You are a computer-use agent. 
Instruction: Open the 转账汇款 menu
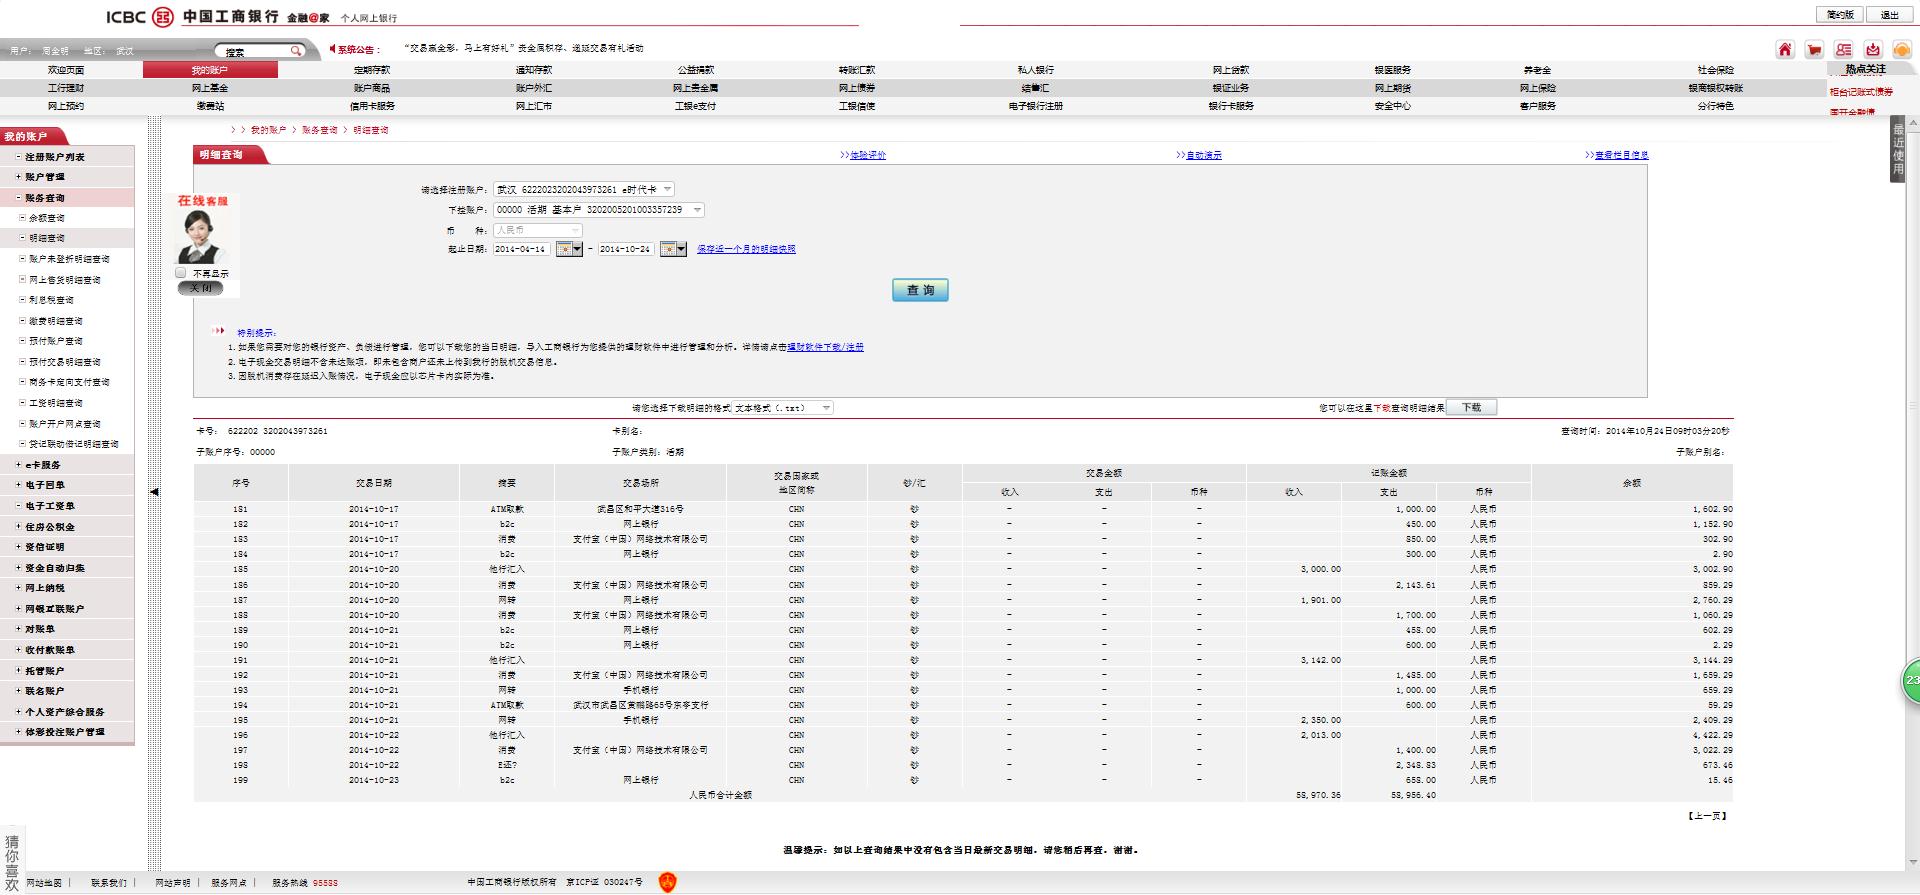point(856,70)
